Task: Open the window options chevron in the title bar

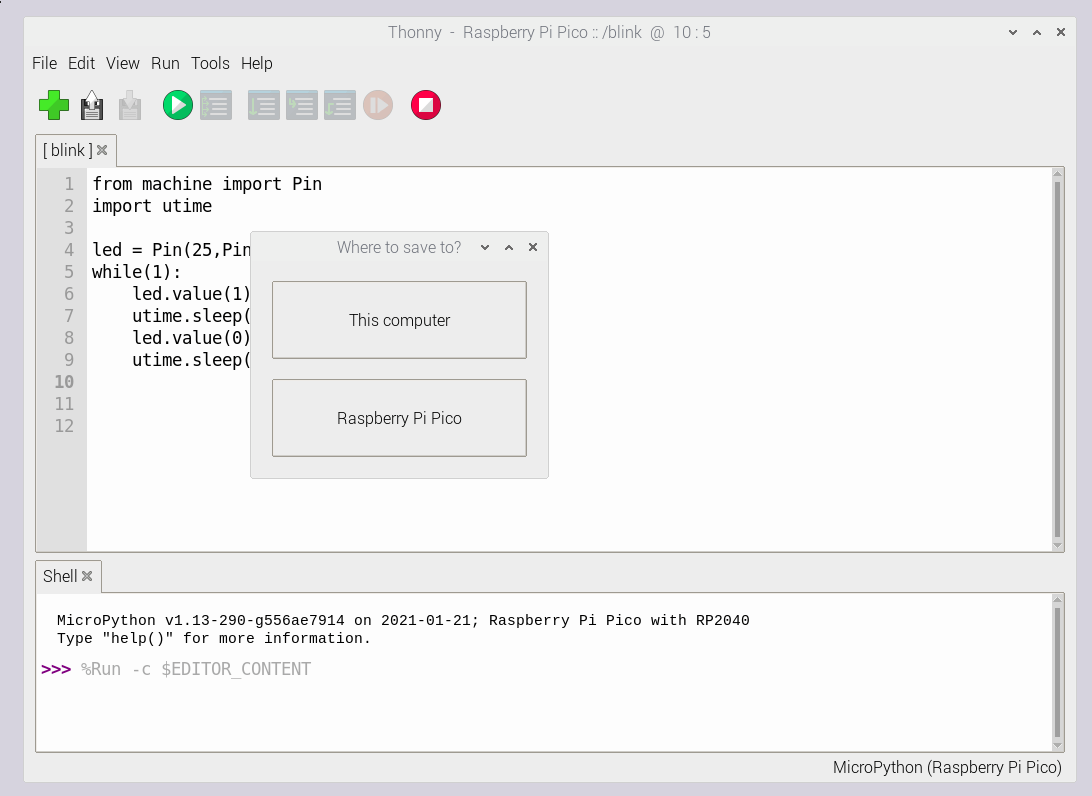Action: 1012,32
